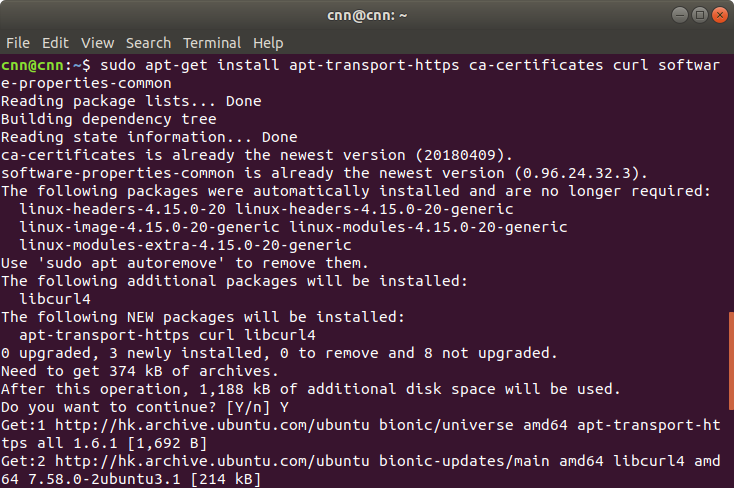Click the 'cnn@cnn' prompt text
Image resolution: width=734 pixels, height=488 pixels.
[x=32, y=65]
